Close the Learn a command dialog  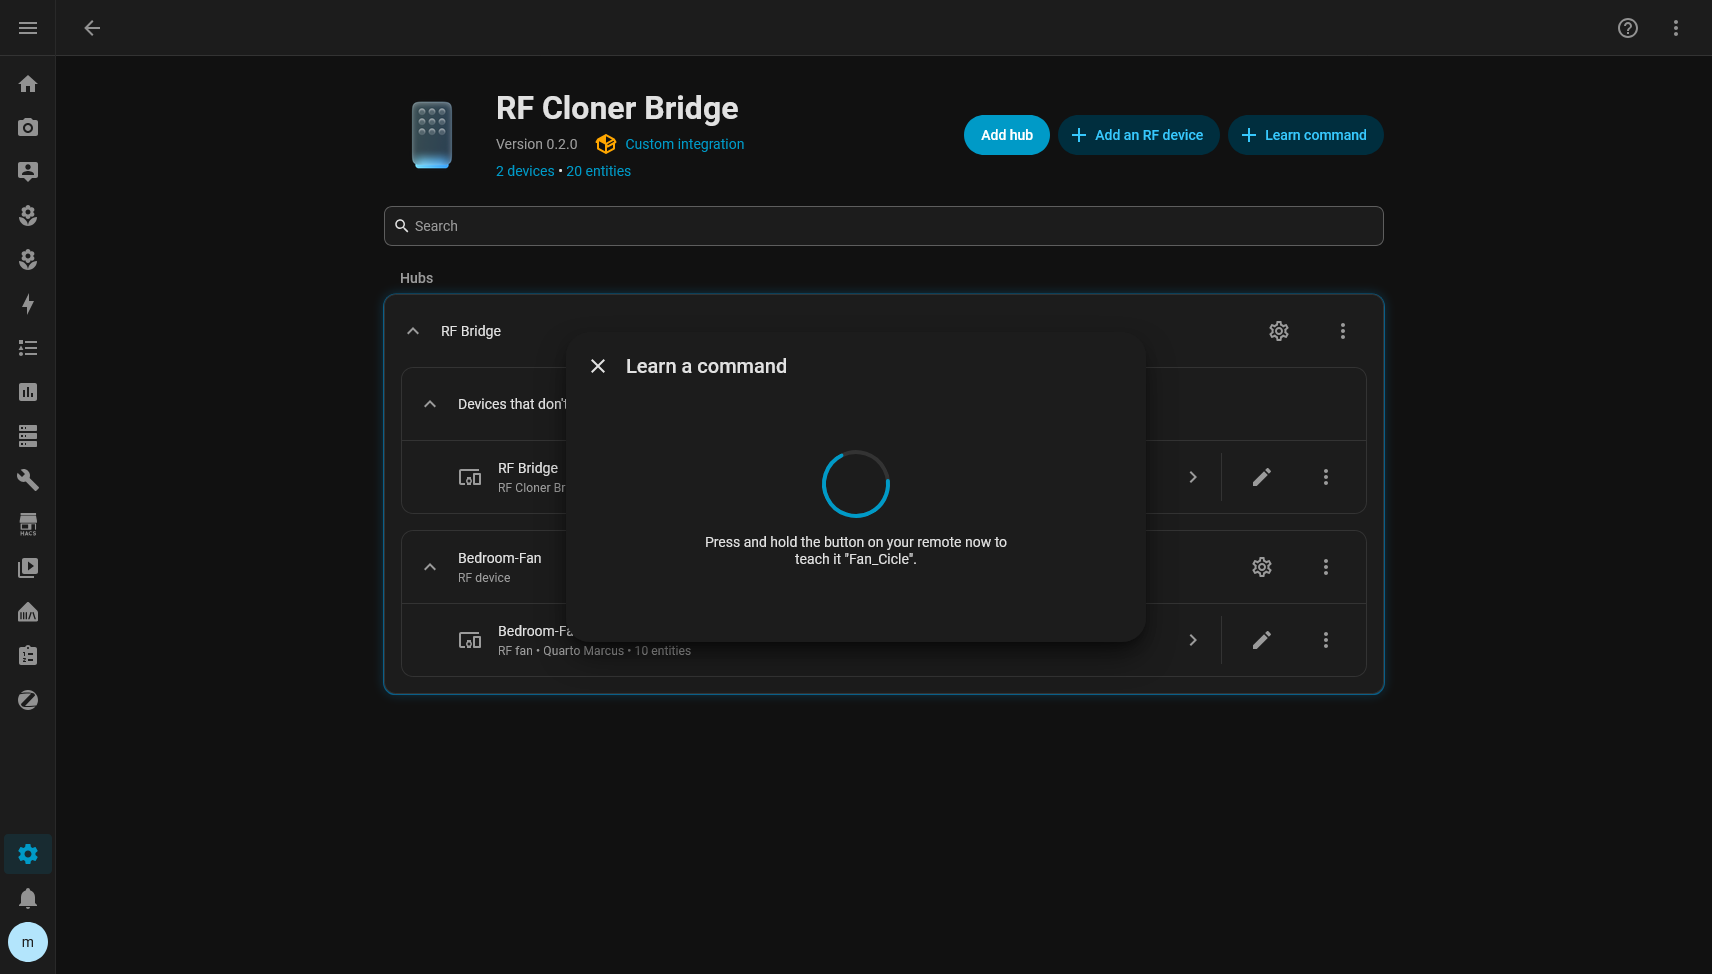(598, 366)
